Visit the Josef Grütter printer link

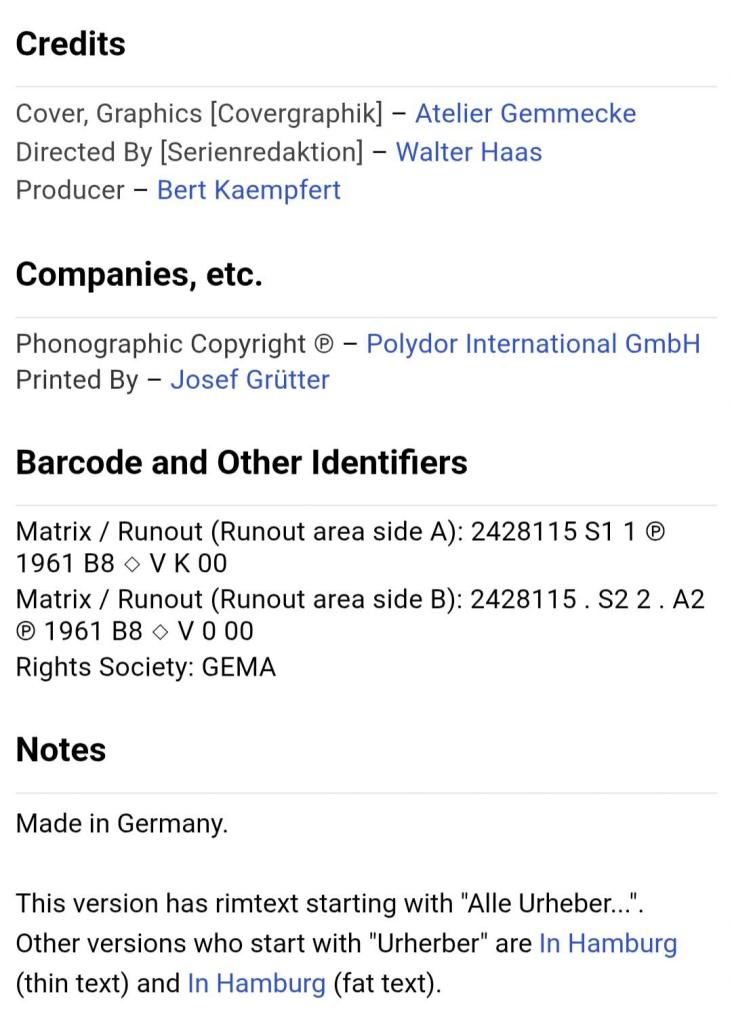pos(249,379)
